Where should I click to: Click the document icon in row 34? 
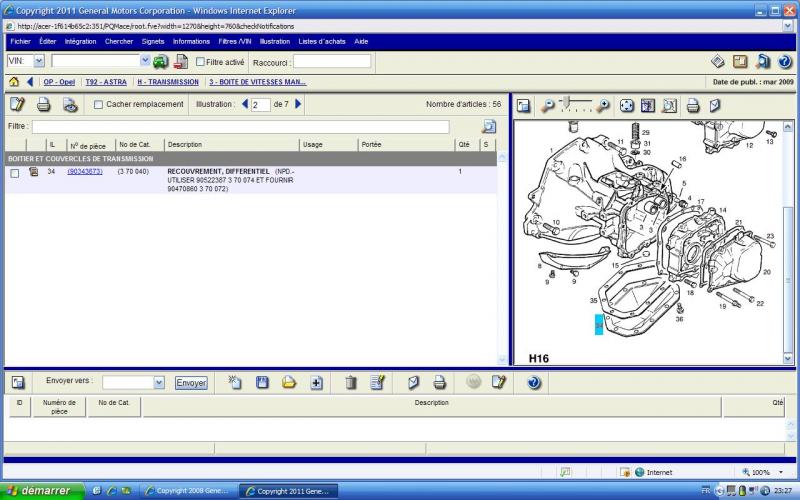(x=34, y=171)
